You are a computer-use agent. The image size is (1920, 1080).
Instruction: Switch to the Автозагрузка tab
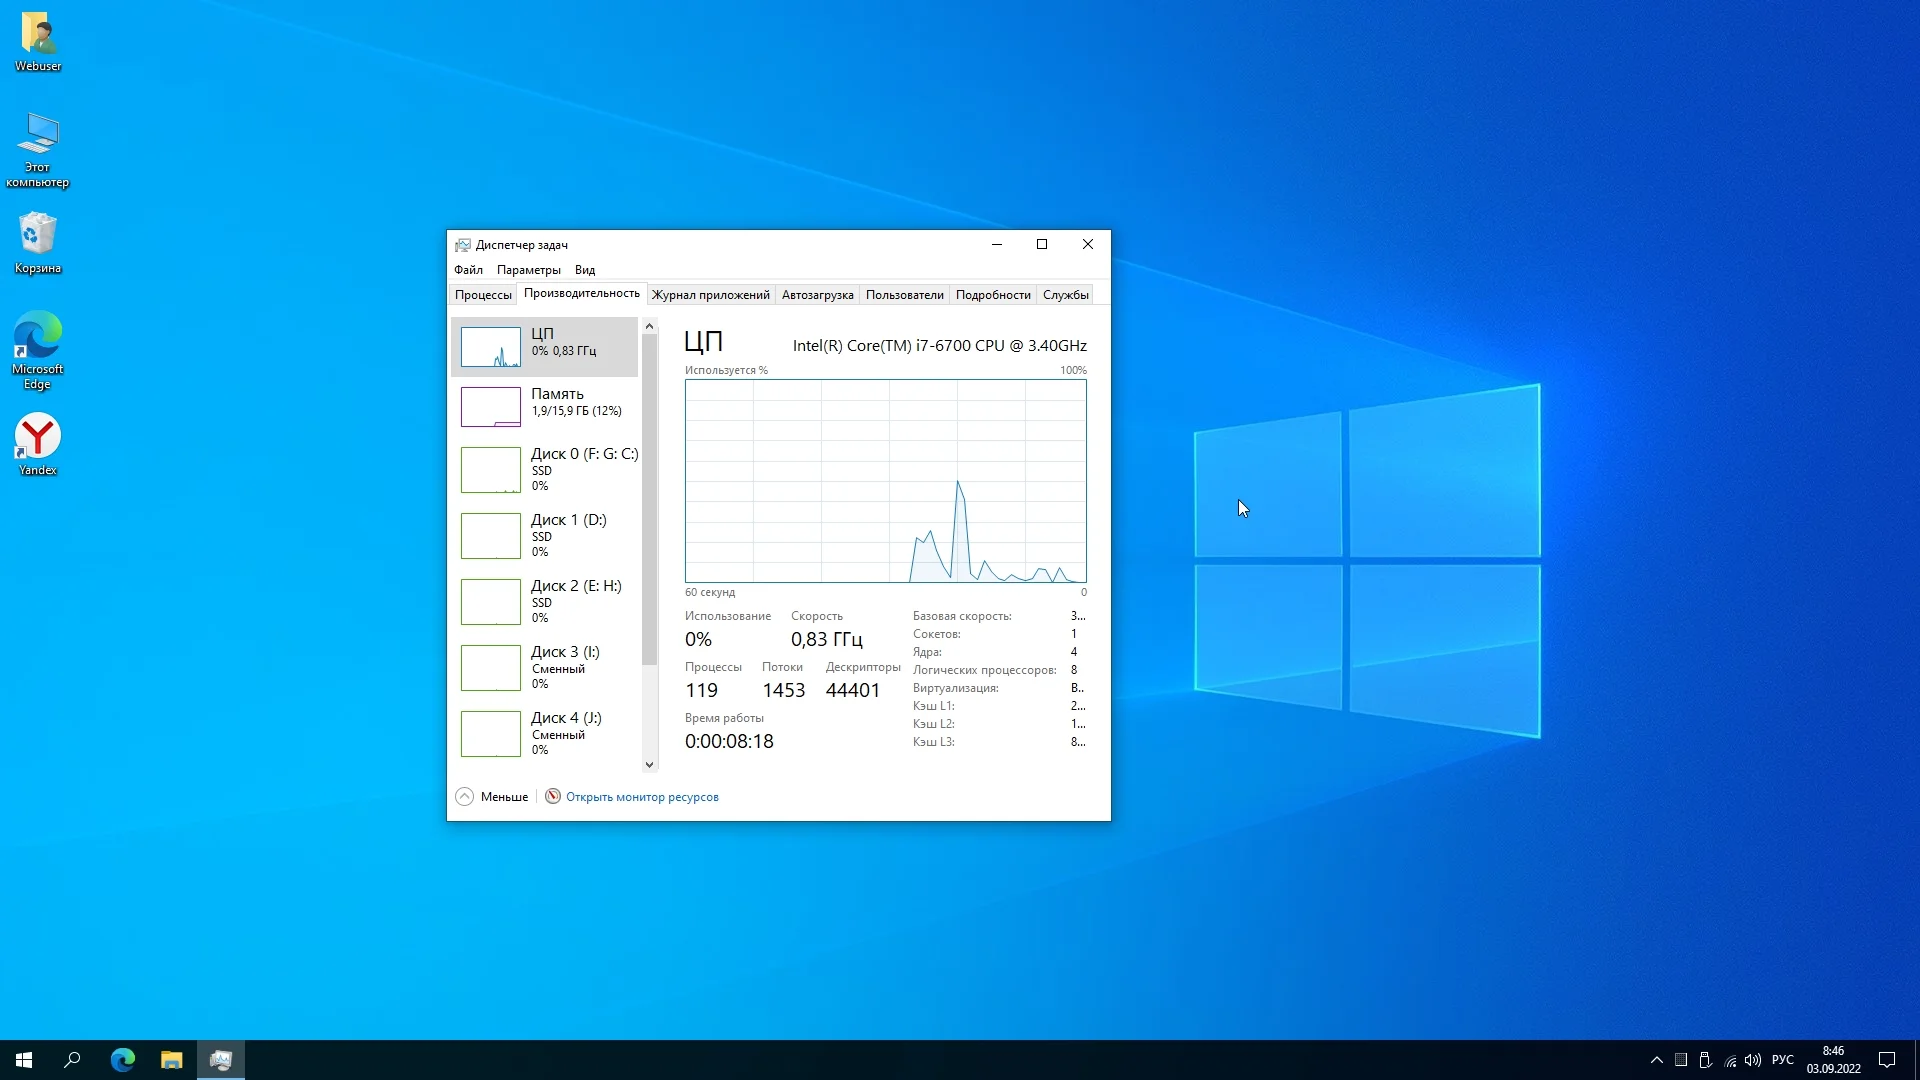817,295
